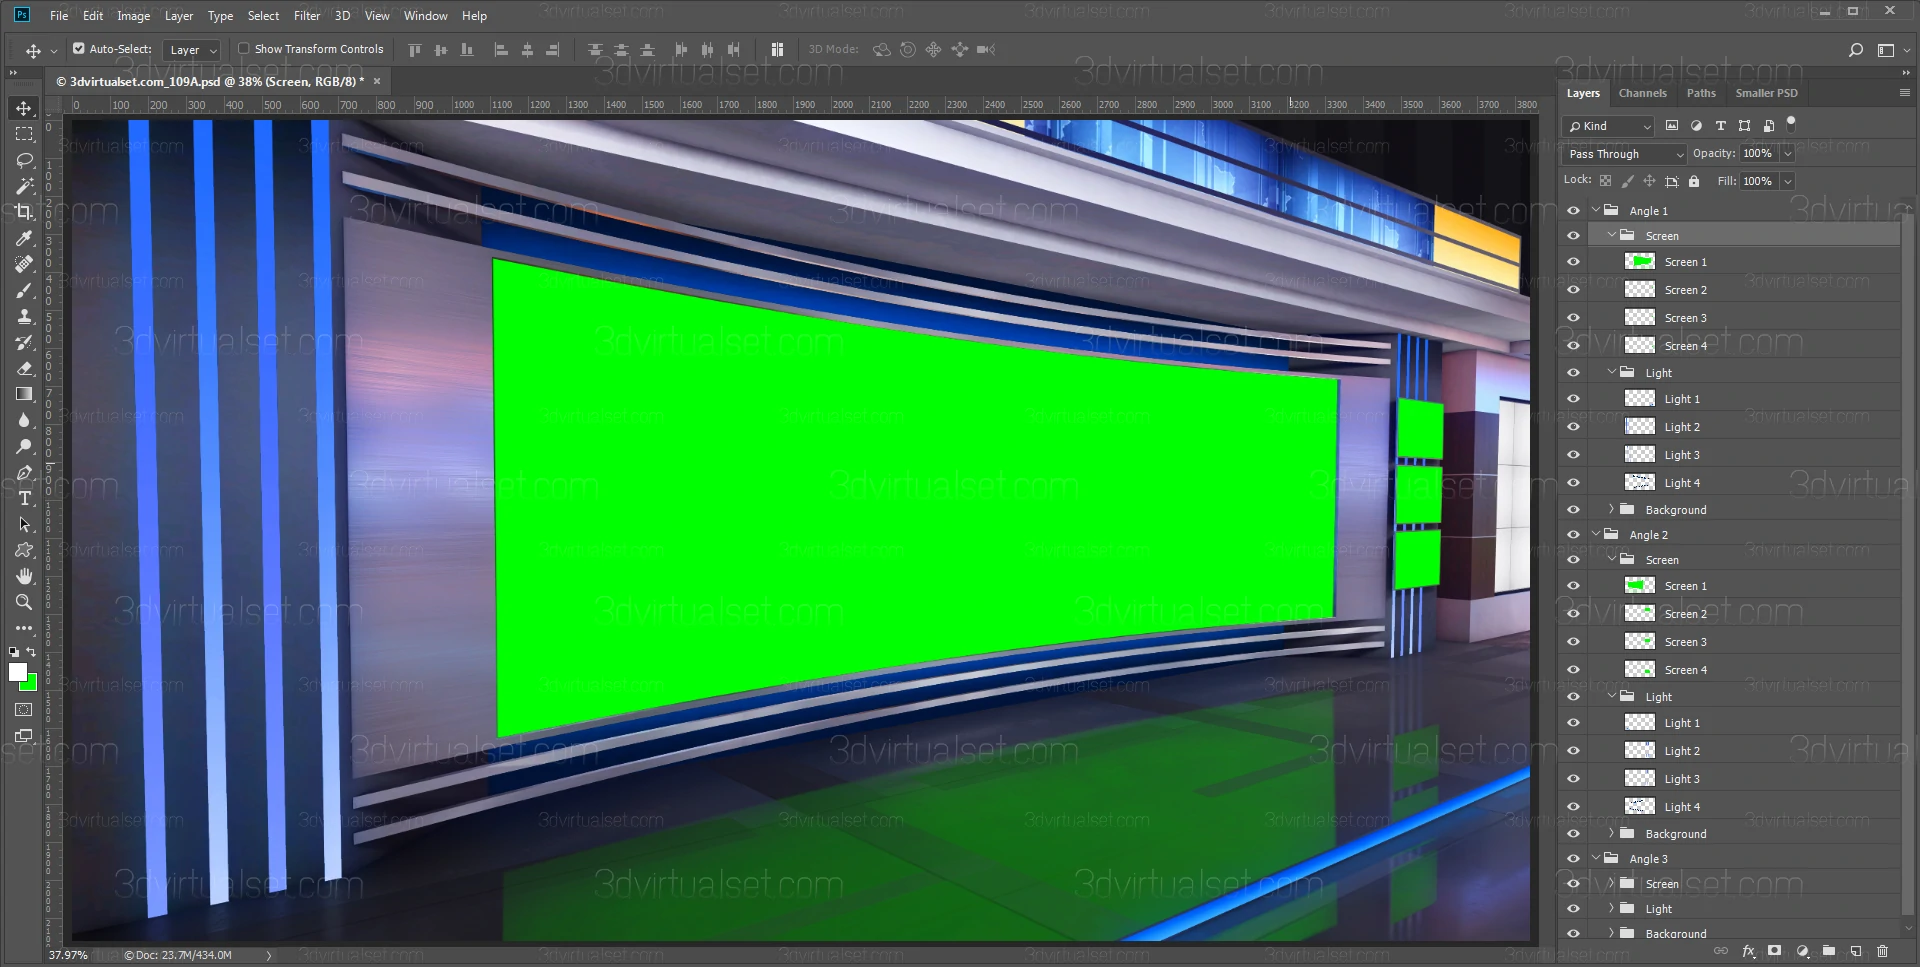The height and width of the screenshot is (967, 1920).
Task: Click the add layer mask icon
Action: click(x=1775, y=951)
